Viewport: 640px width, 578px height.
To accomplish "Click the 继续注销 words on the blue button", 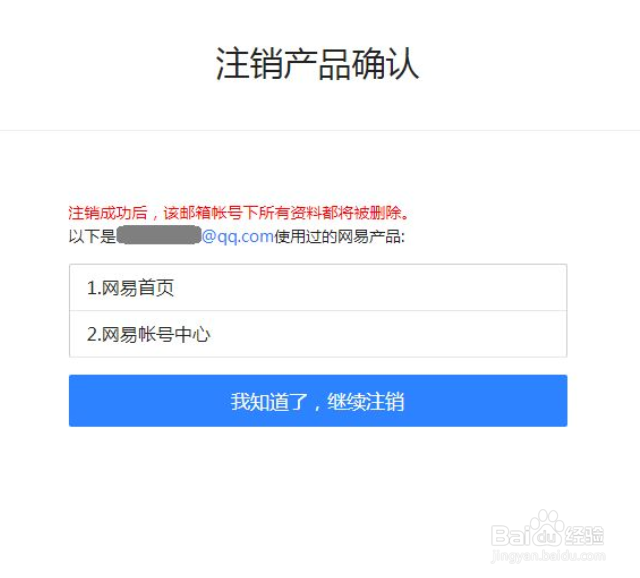I will tap(365, 402).
